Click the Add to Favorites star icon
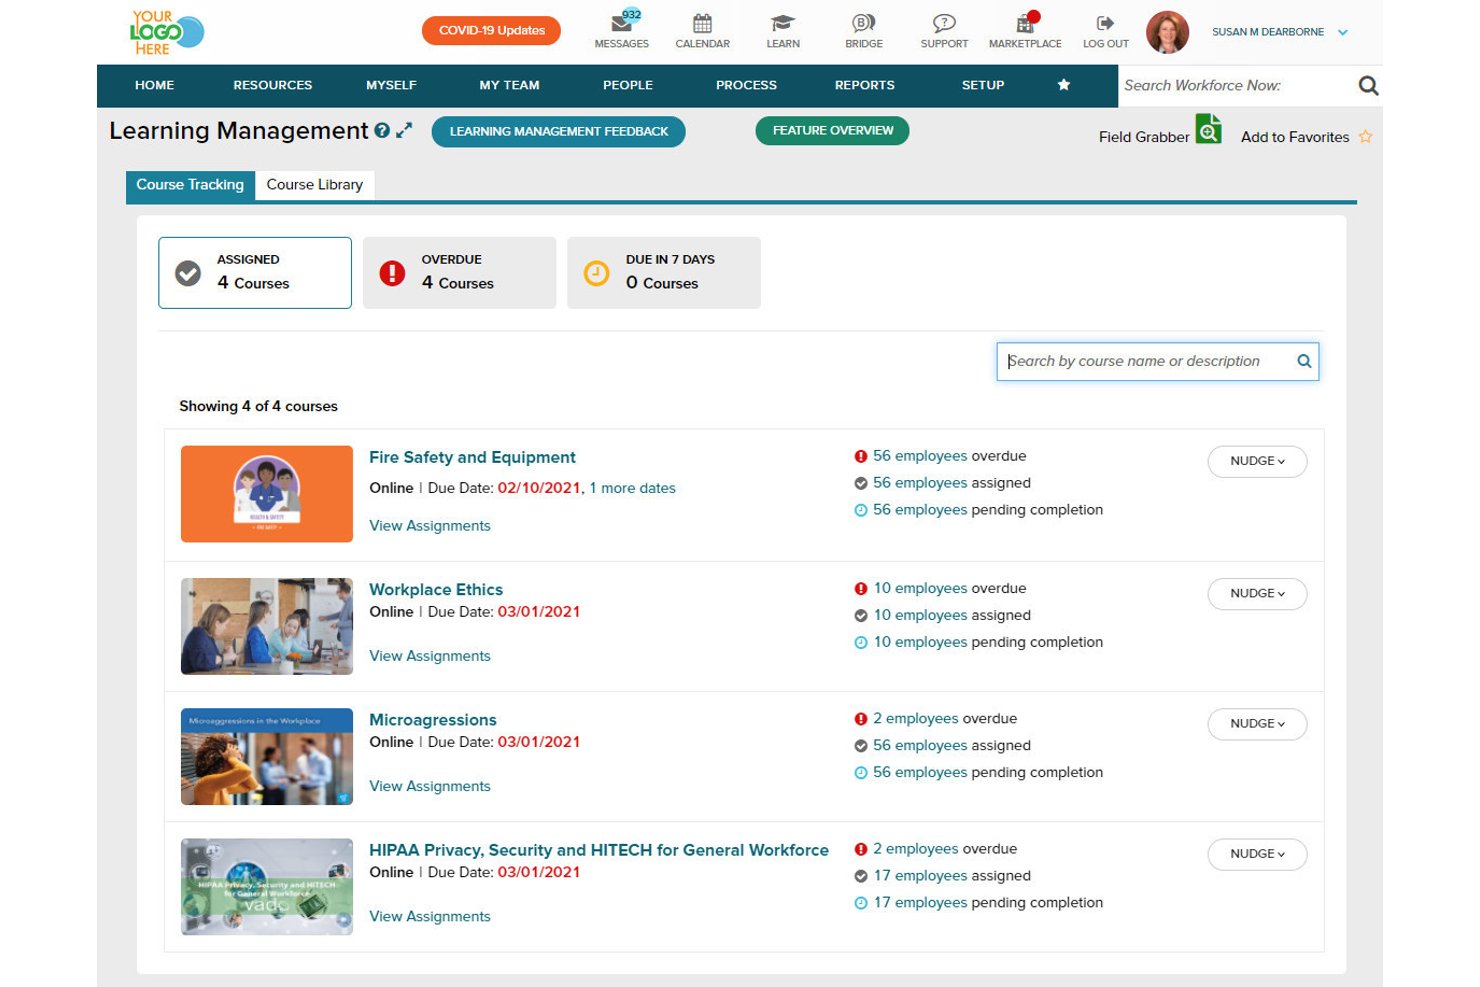Image resolution: width=1480 pixels, height=987 pixels. coord(1365,137)
